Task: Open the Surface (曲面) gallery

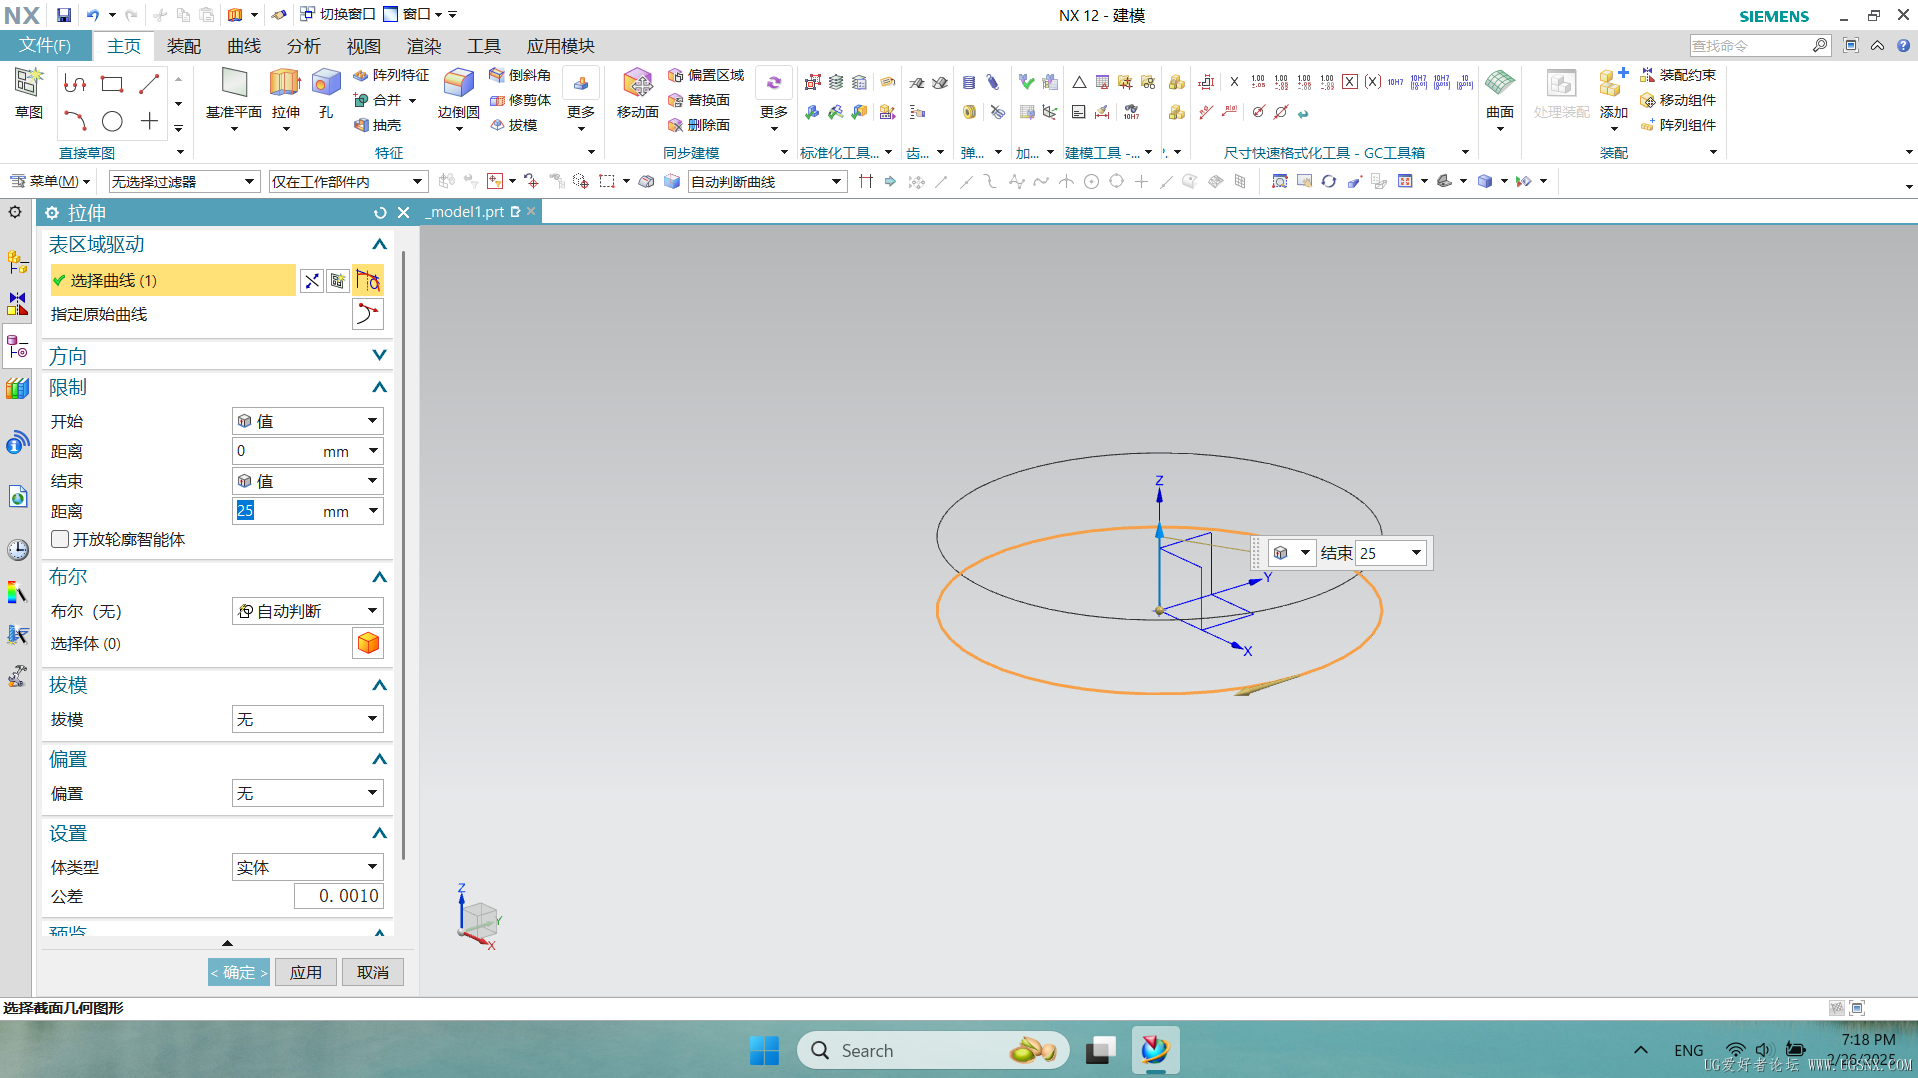Action: [1499, 93]
